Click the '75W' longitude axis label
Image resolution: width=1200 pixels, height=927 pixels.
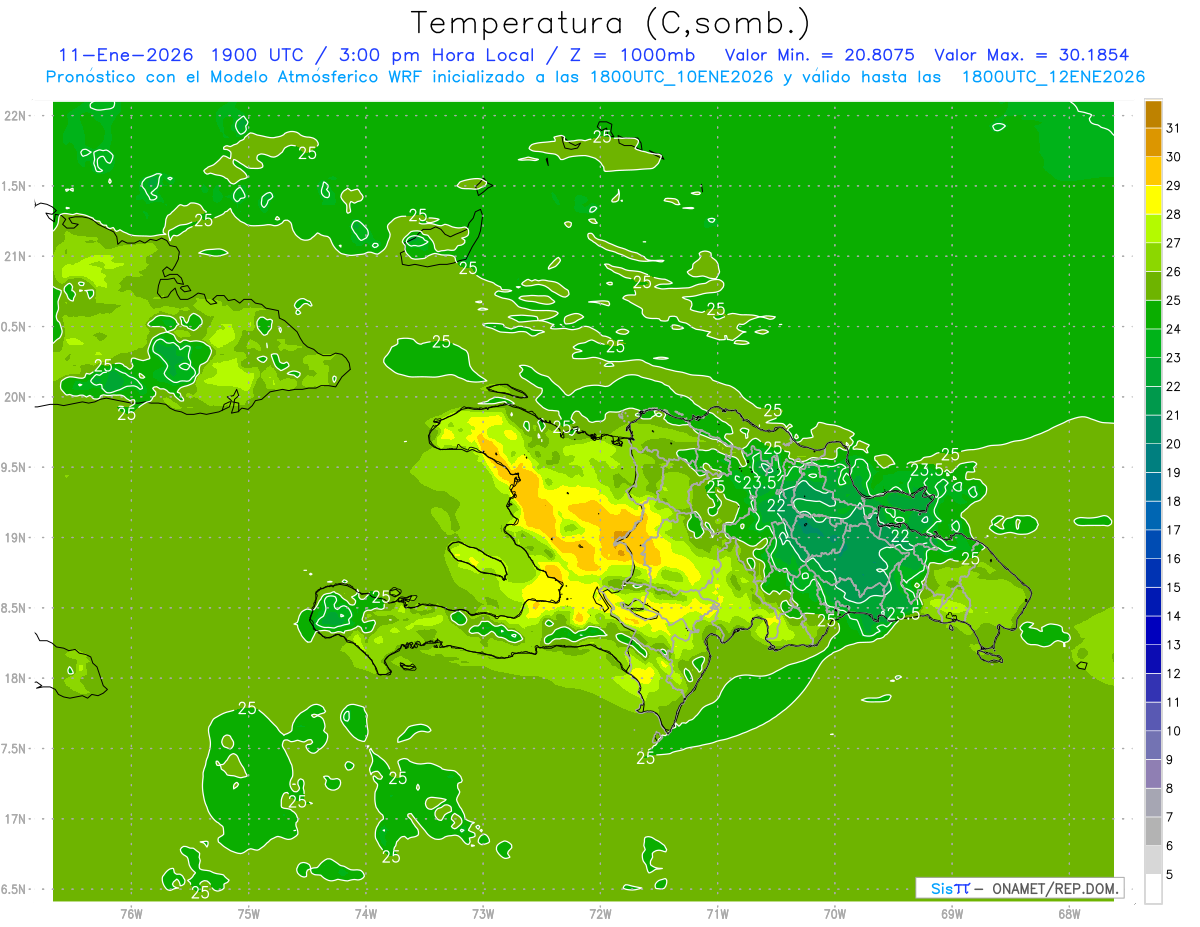[x=249, y=914]
